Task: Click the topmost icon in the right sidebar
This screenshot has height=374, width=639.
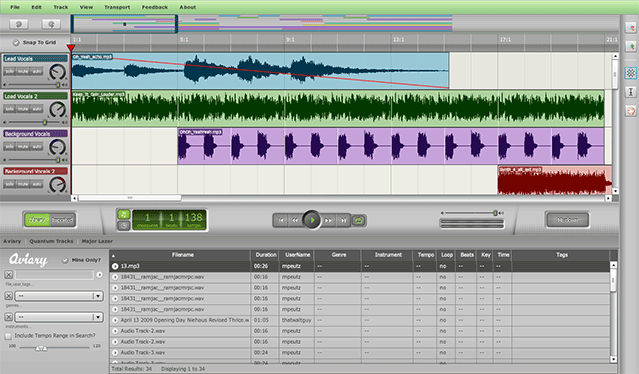Action: pos(631,28)
